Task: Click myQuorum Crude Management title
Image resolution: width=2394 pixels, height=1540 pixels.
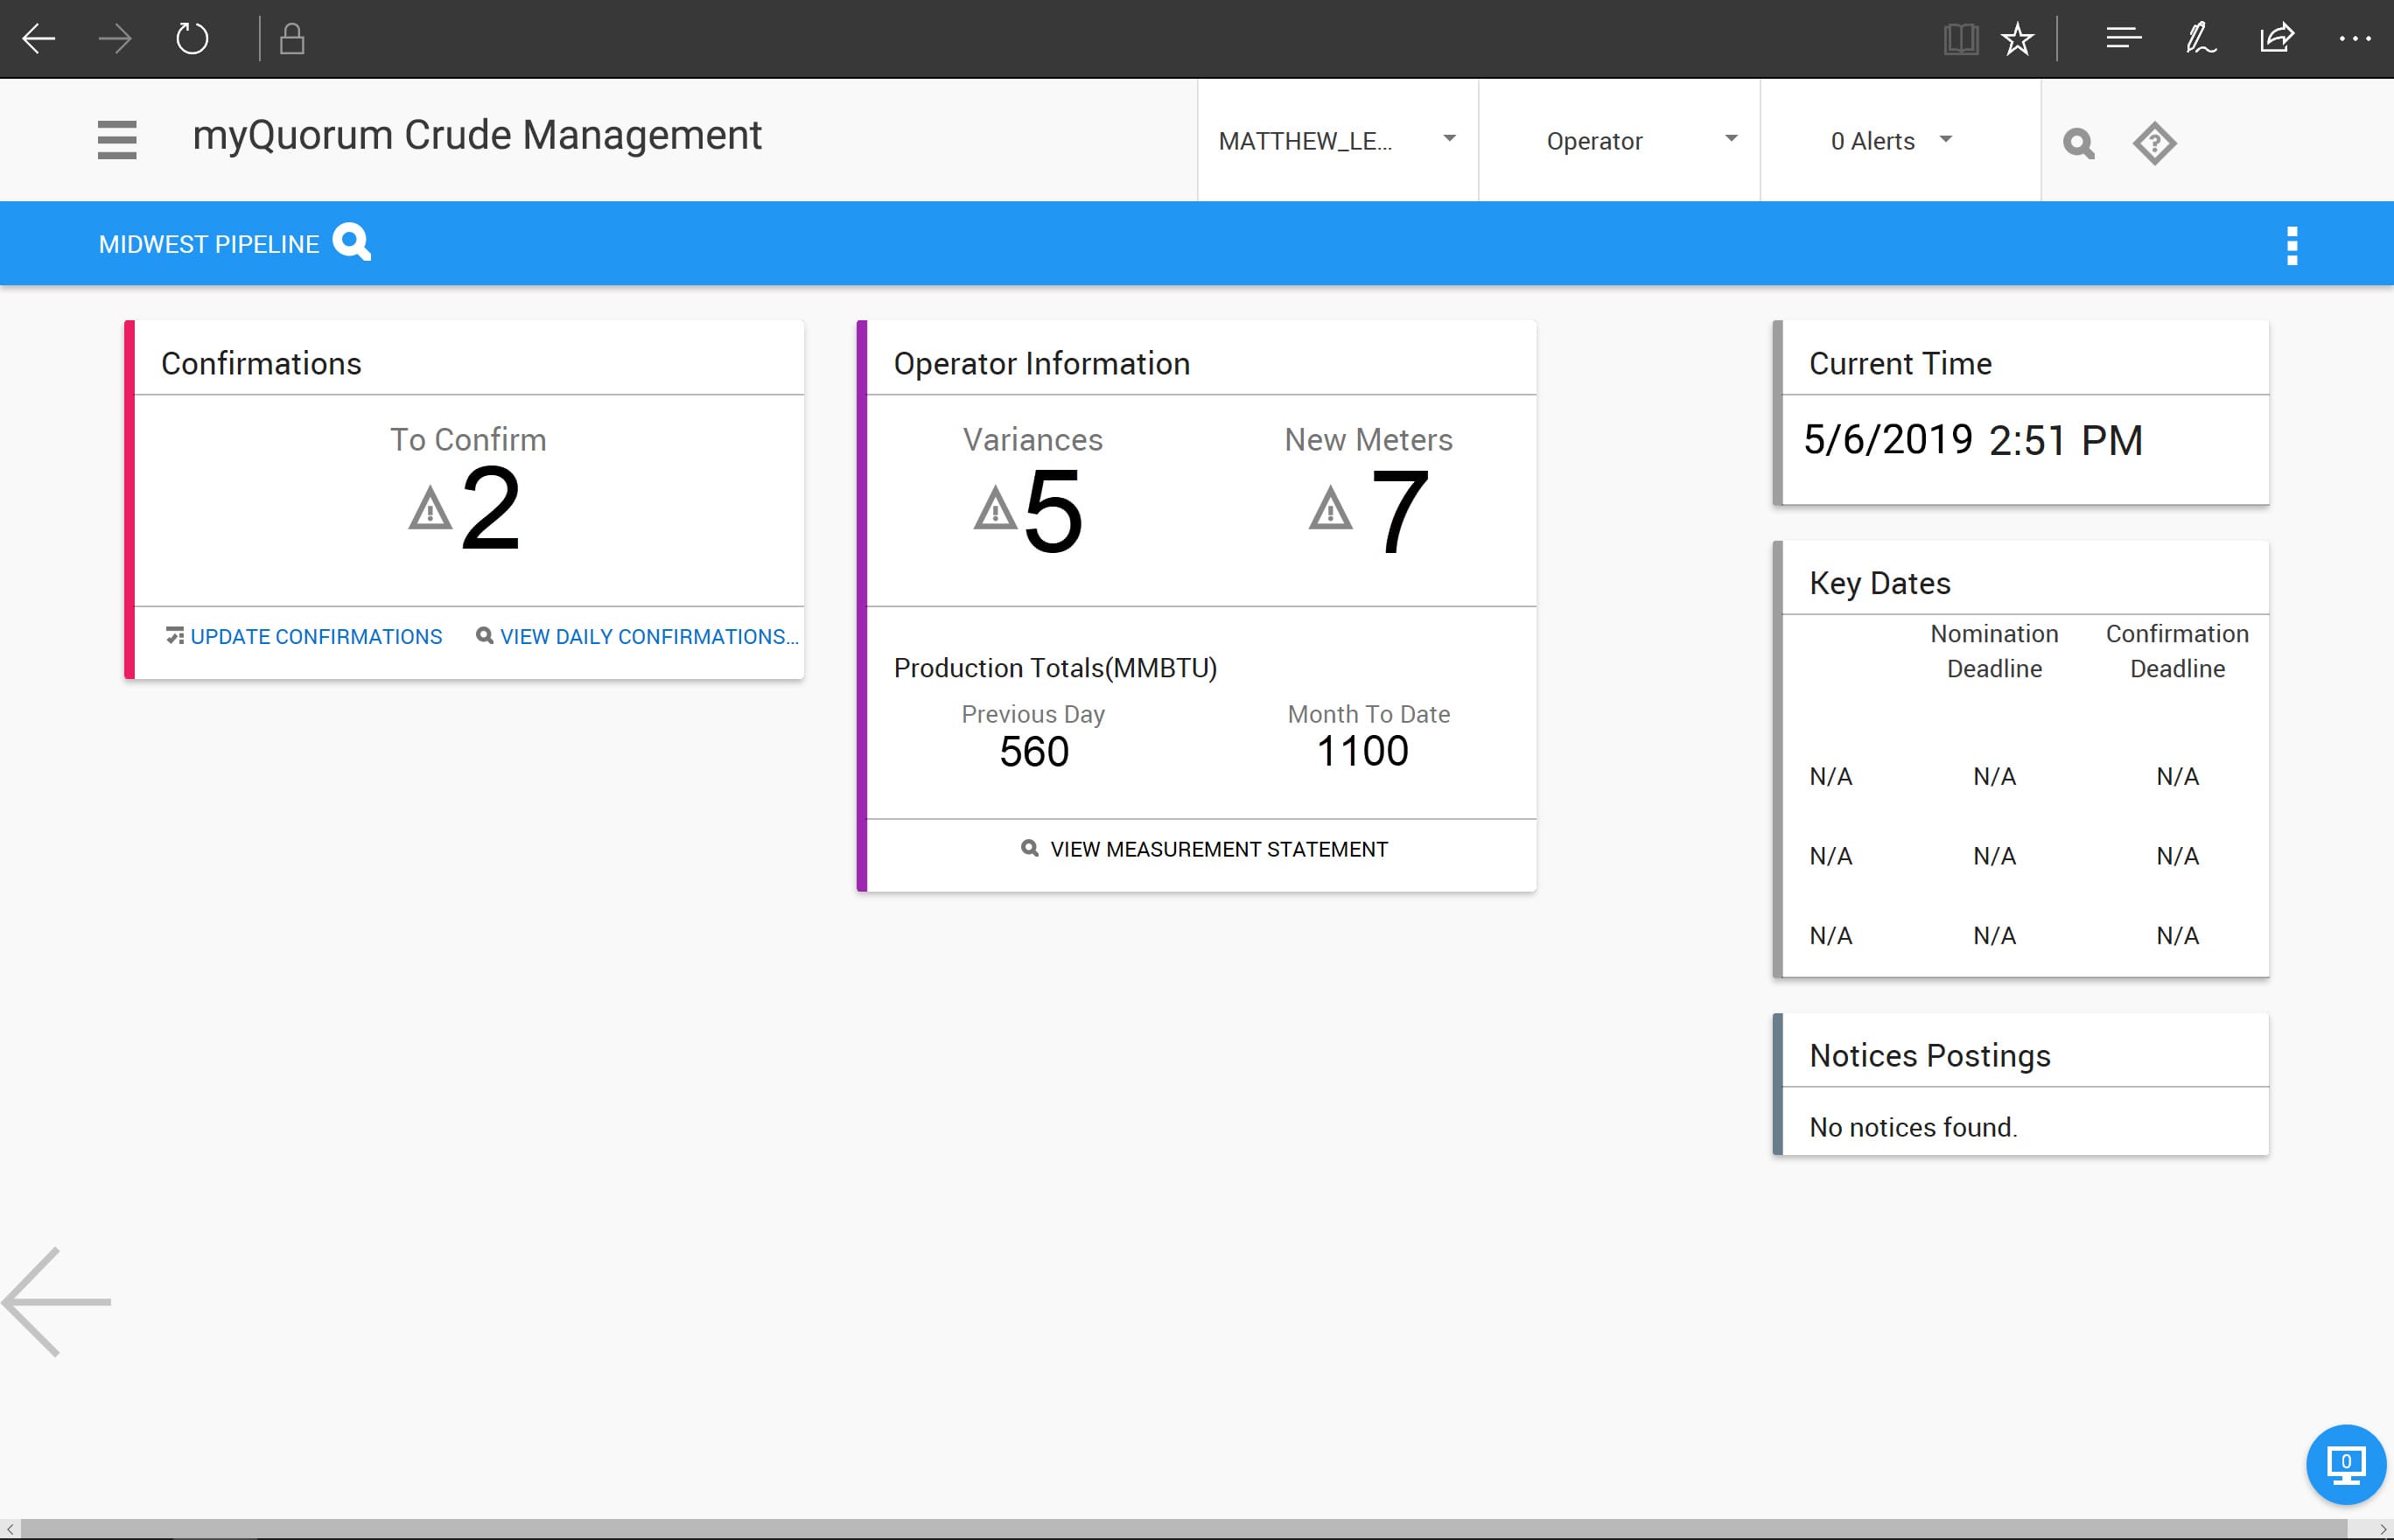Action: coord(477,135)
